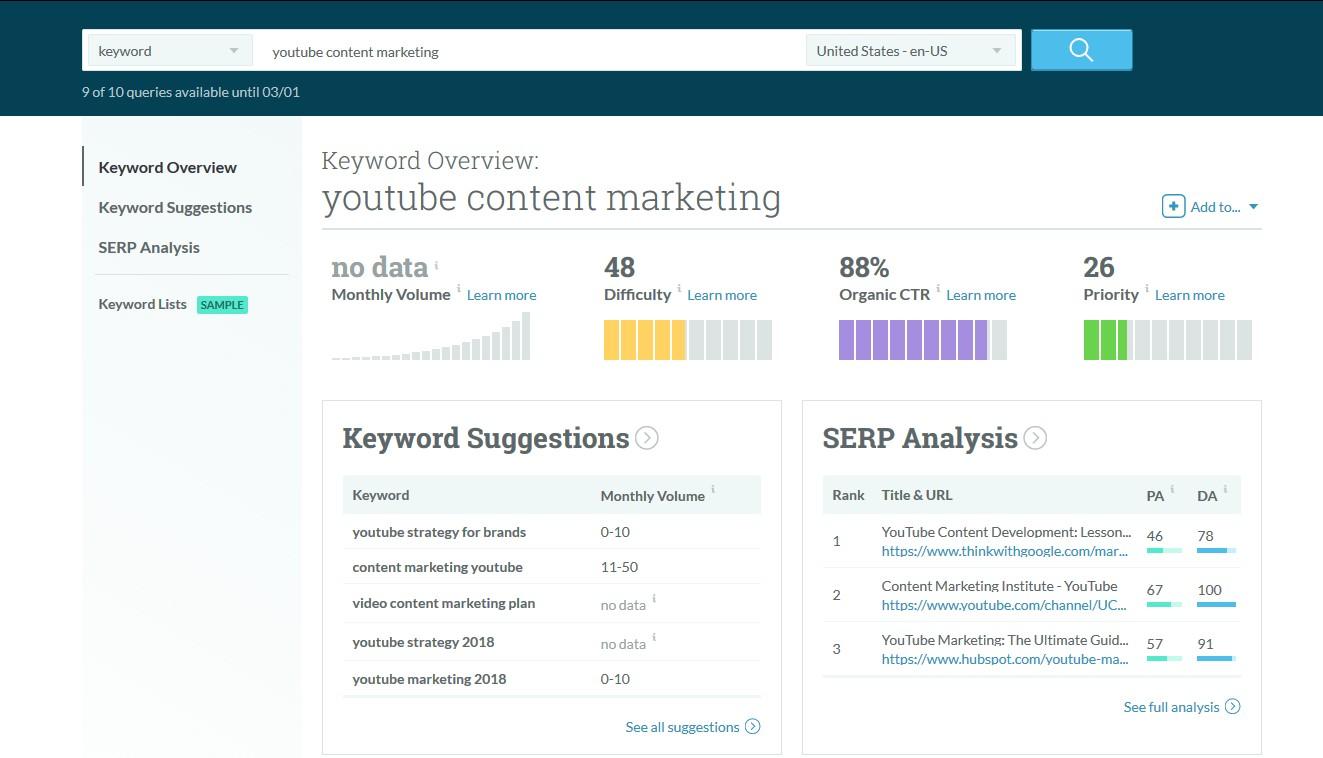Open the youtube.com/channel URL
The image size is (1323, 758).
1004,605
